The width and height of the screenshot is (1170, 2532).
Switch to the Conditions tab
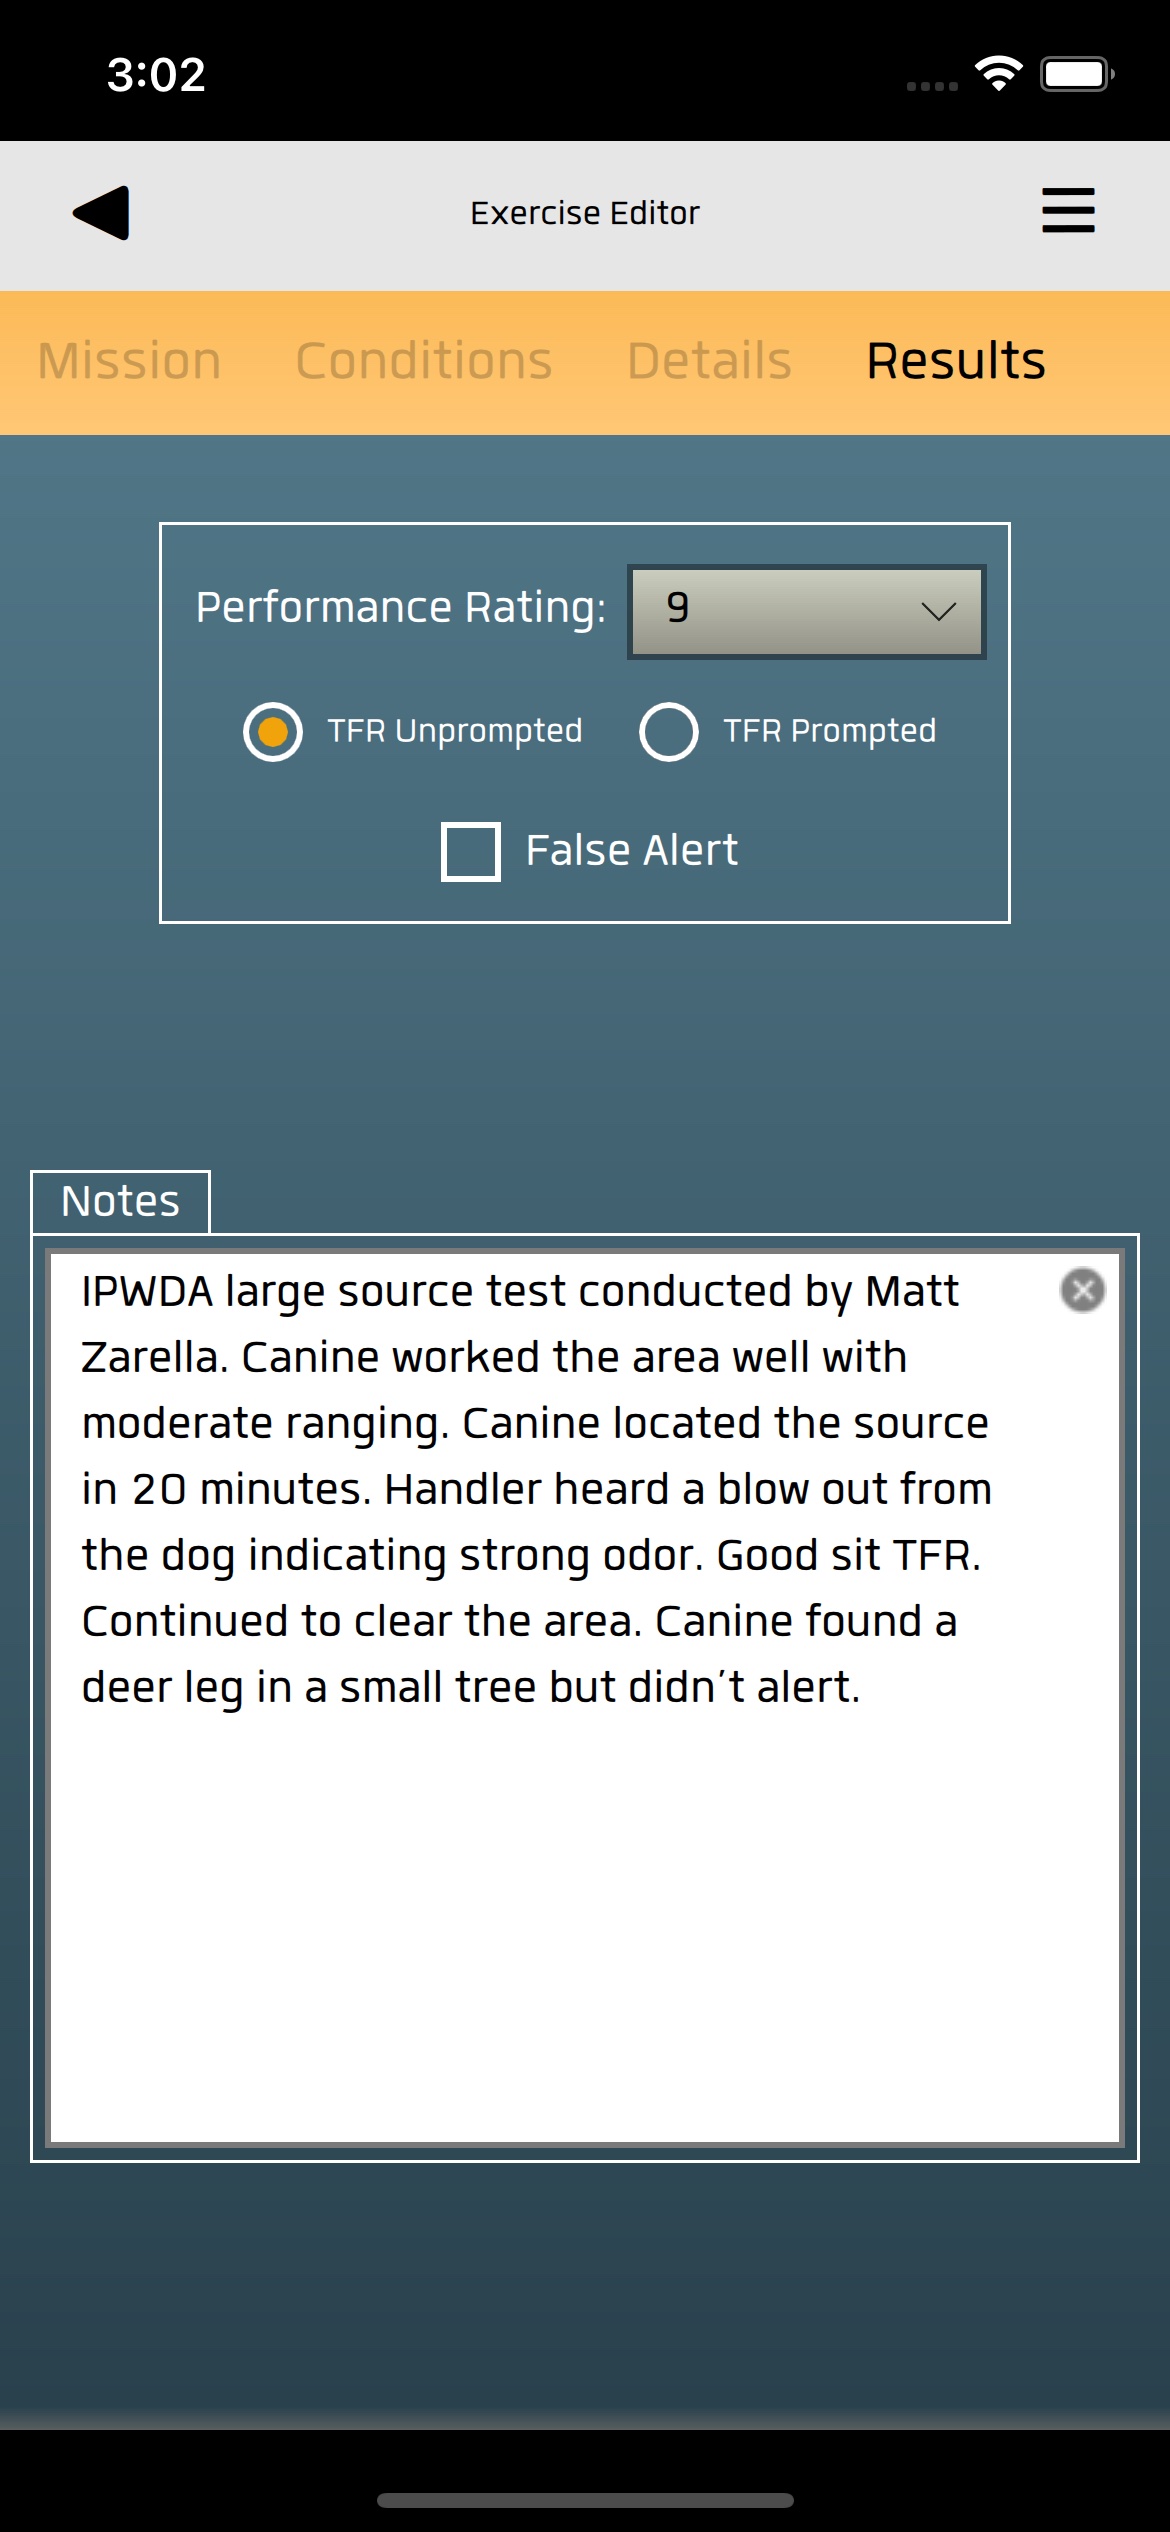pos(424,361)
